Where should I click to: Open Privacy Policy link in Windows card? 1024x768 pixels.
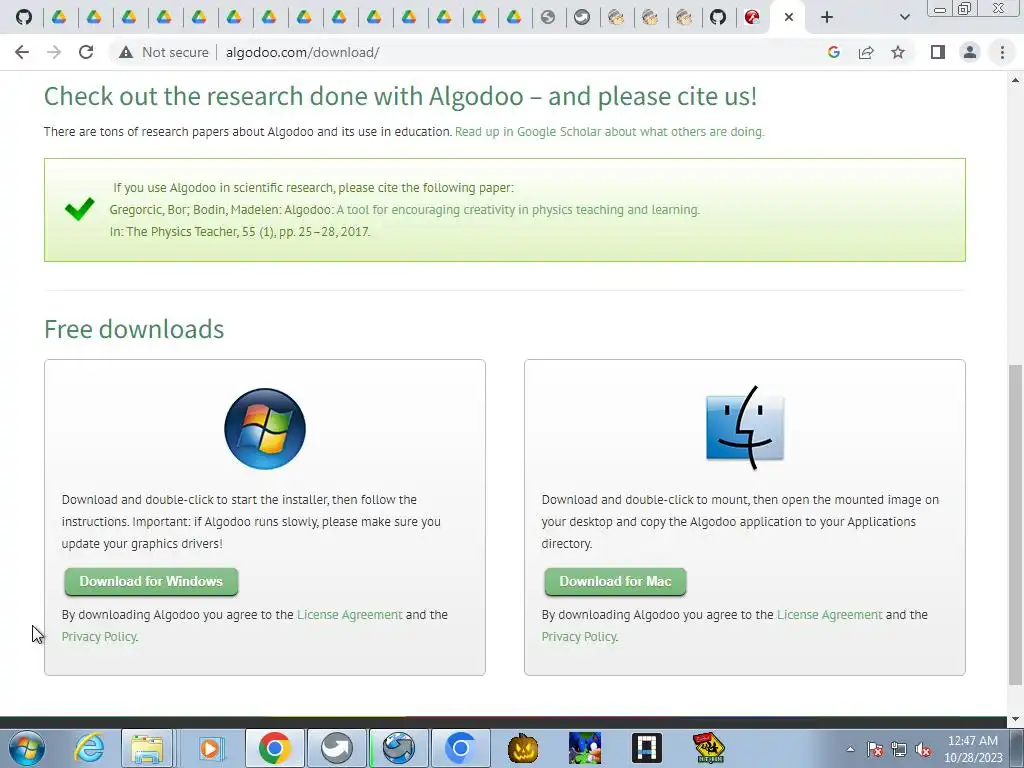tap(99, 637)
